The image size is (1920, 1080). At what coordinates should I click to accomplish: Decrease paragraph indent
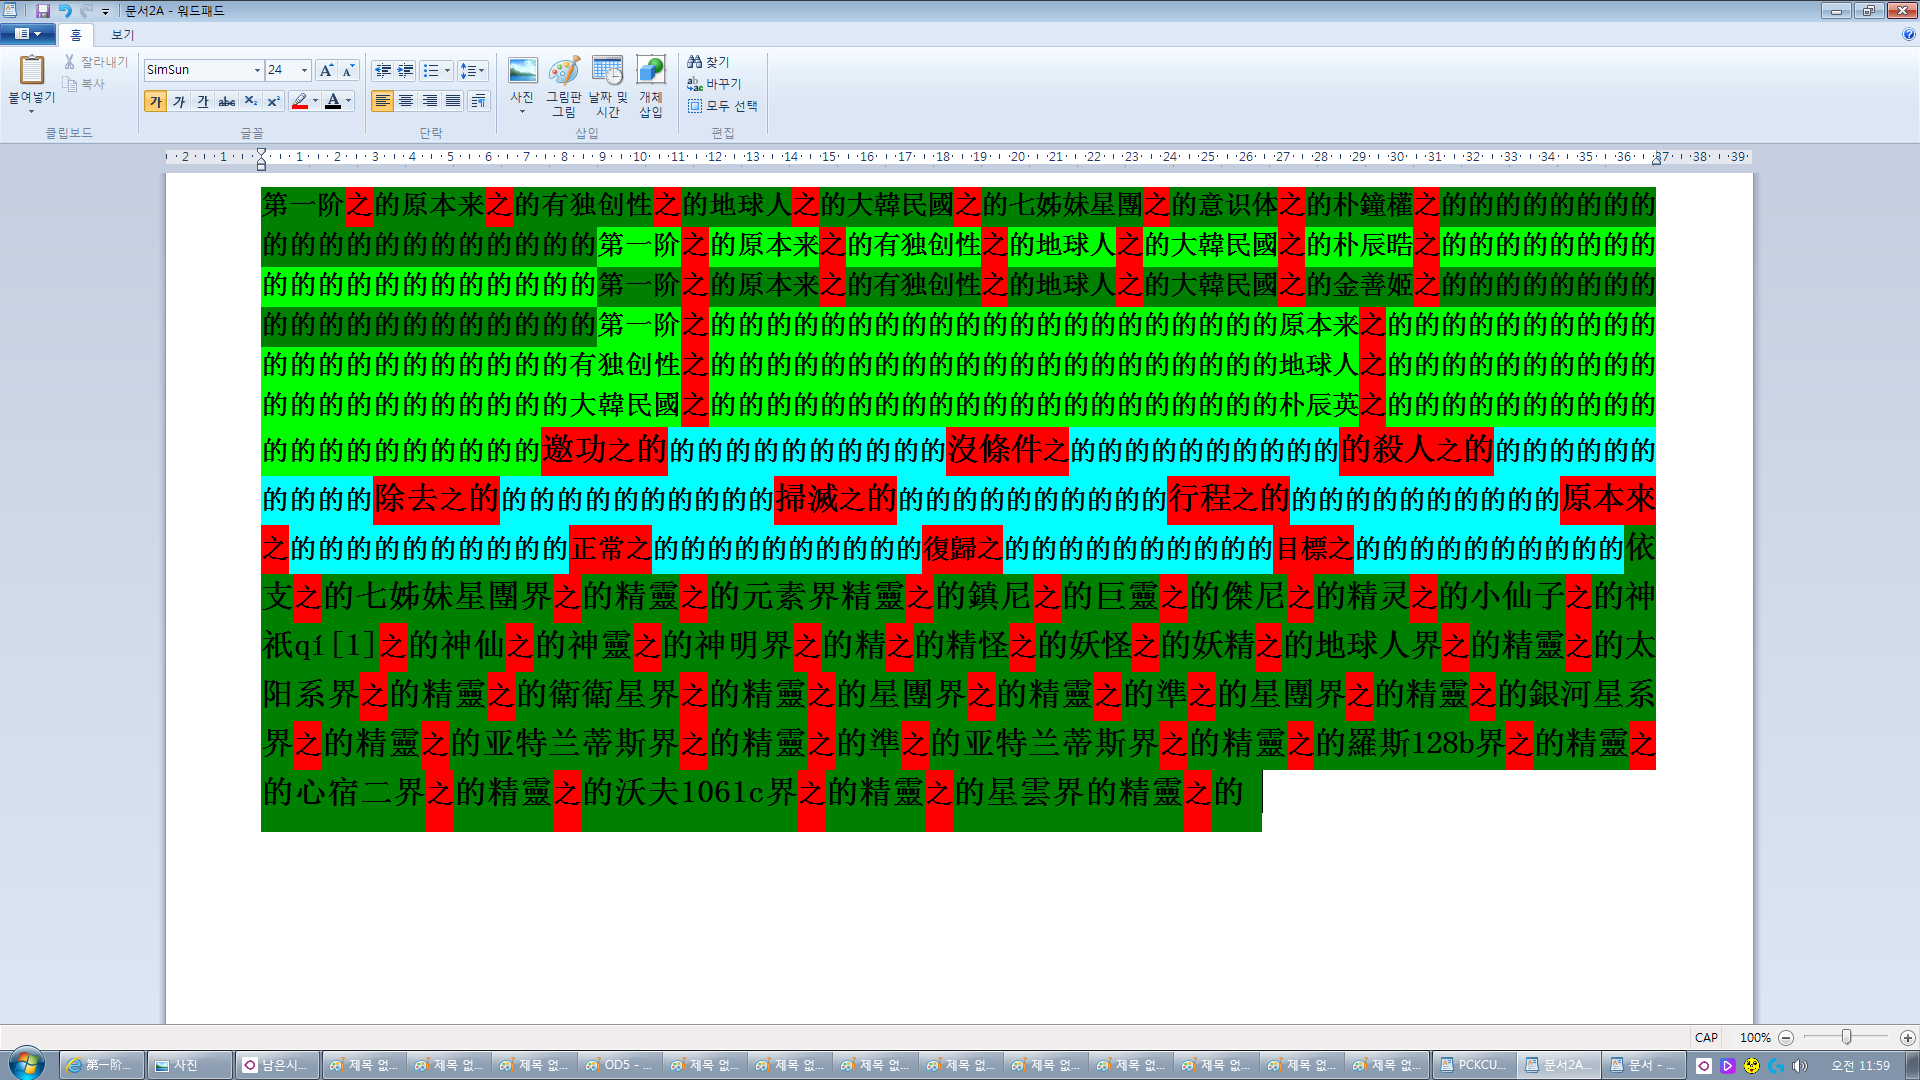pos(382,70)
